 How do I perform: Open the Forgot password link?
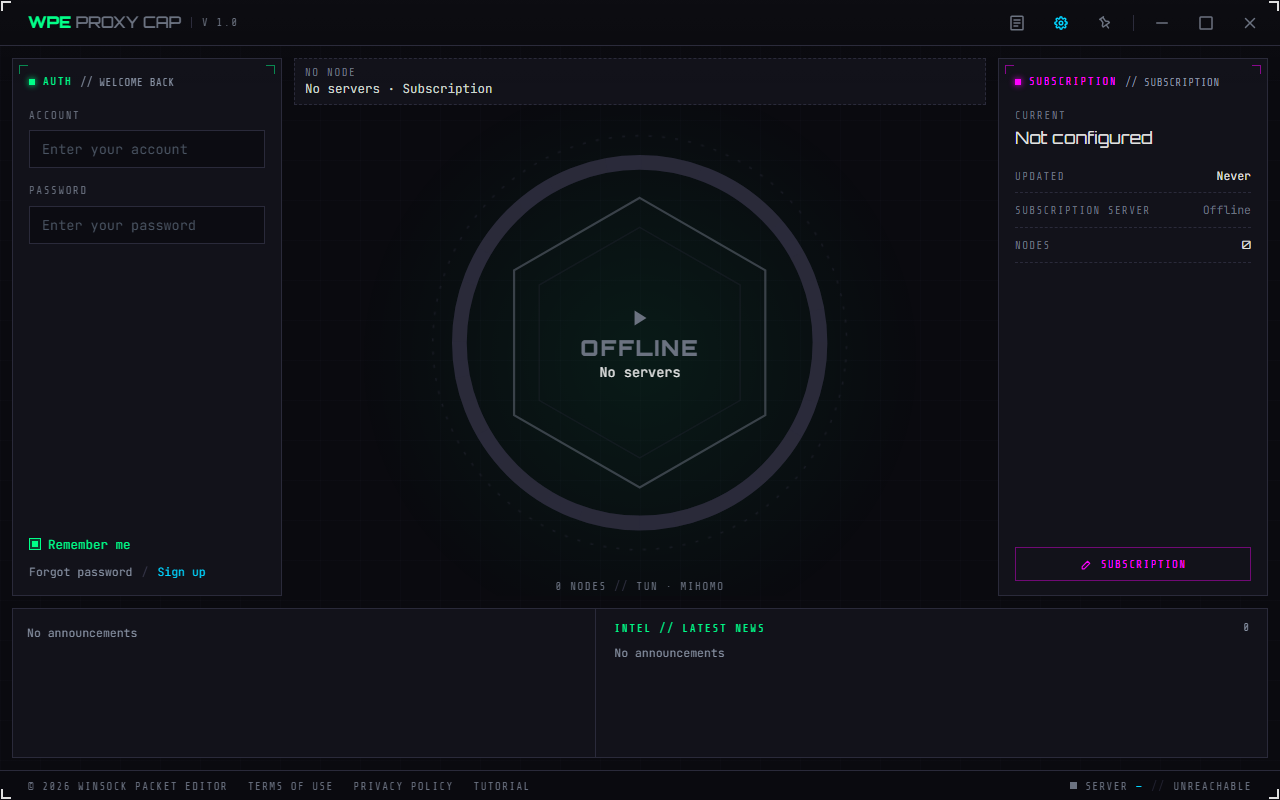point(80,572)
